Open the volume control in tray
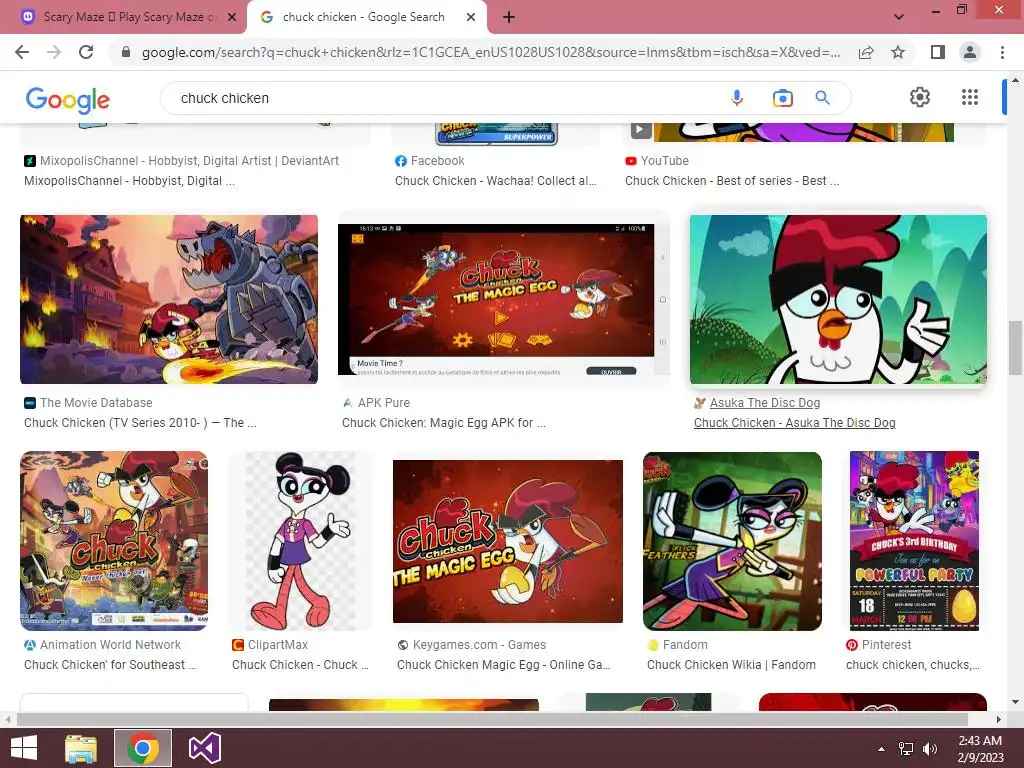The image size is (1024, 768). point(929,749)
